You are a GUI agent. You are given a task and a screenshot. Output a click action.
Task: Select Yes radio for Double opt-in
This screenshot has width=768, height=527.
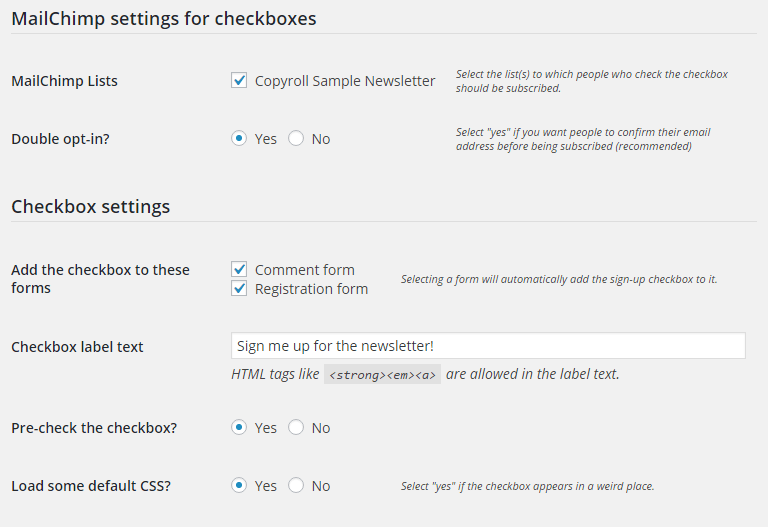coord(239,139)
